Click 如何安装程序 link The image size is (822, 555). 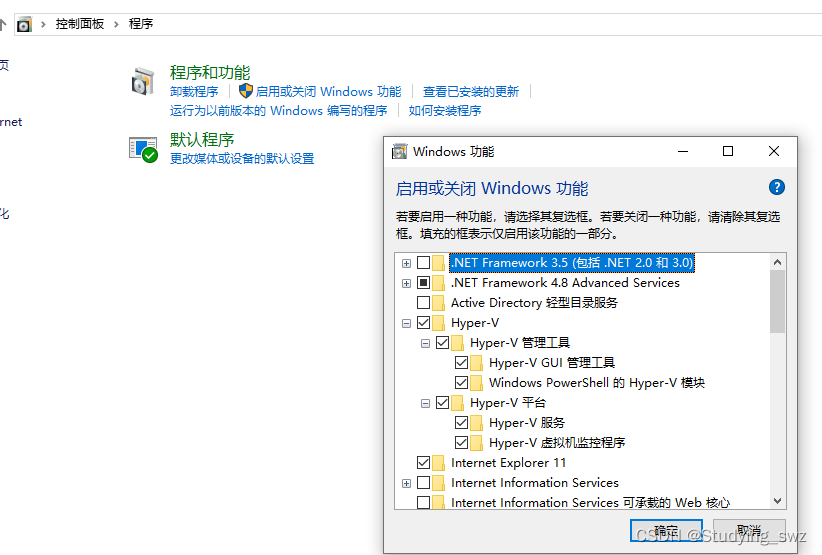[445, 111]
